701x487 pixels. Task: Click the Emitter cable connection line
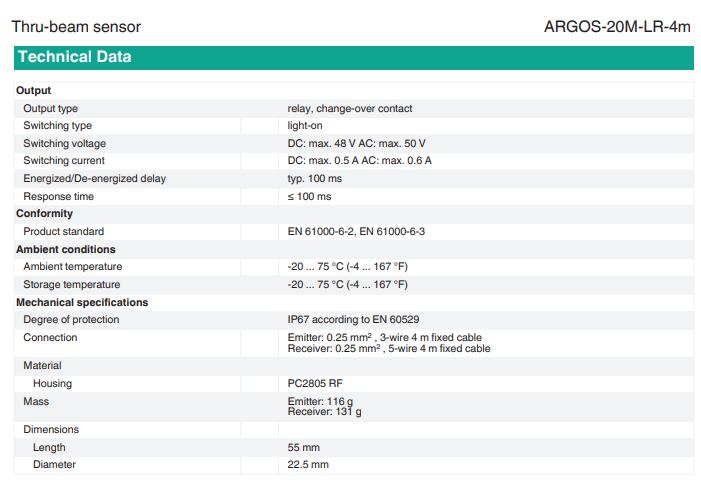click(x=384, y=338)
